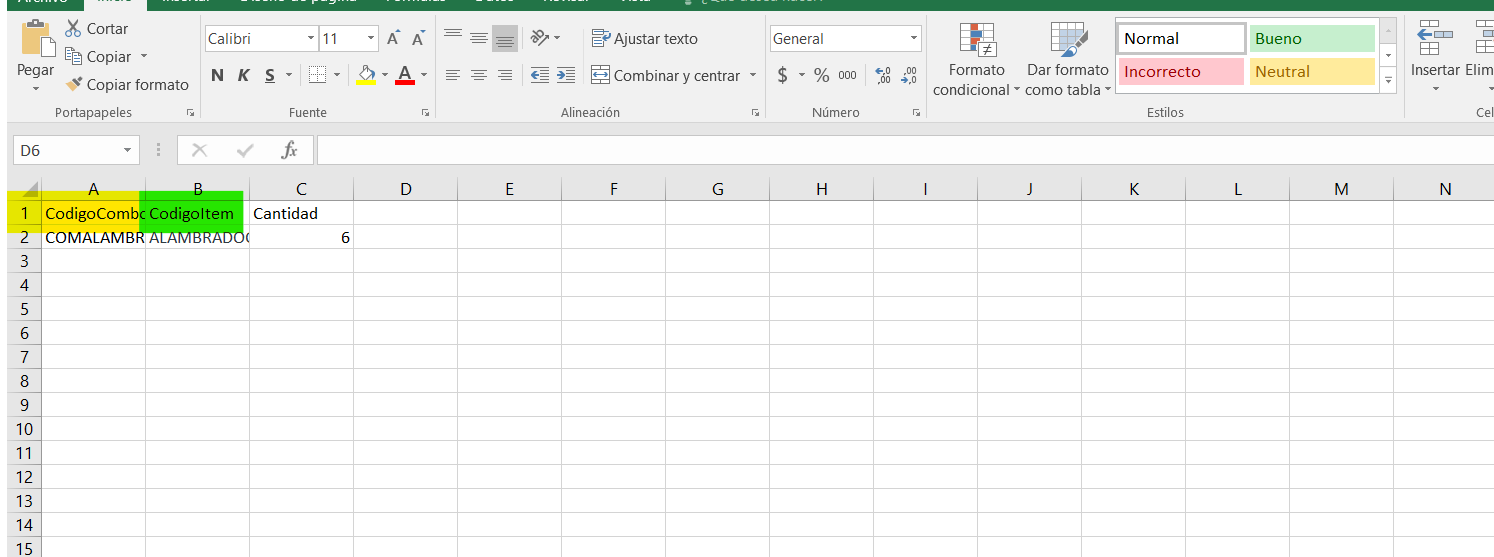Click the Copiar button
The height and width of the screenshot is (557, 1494).
tap(98, 57)
